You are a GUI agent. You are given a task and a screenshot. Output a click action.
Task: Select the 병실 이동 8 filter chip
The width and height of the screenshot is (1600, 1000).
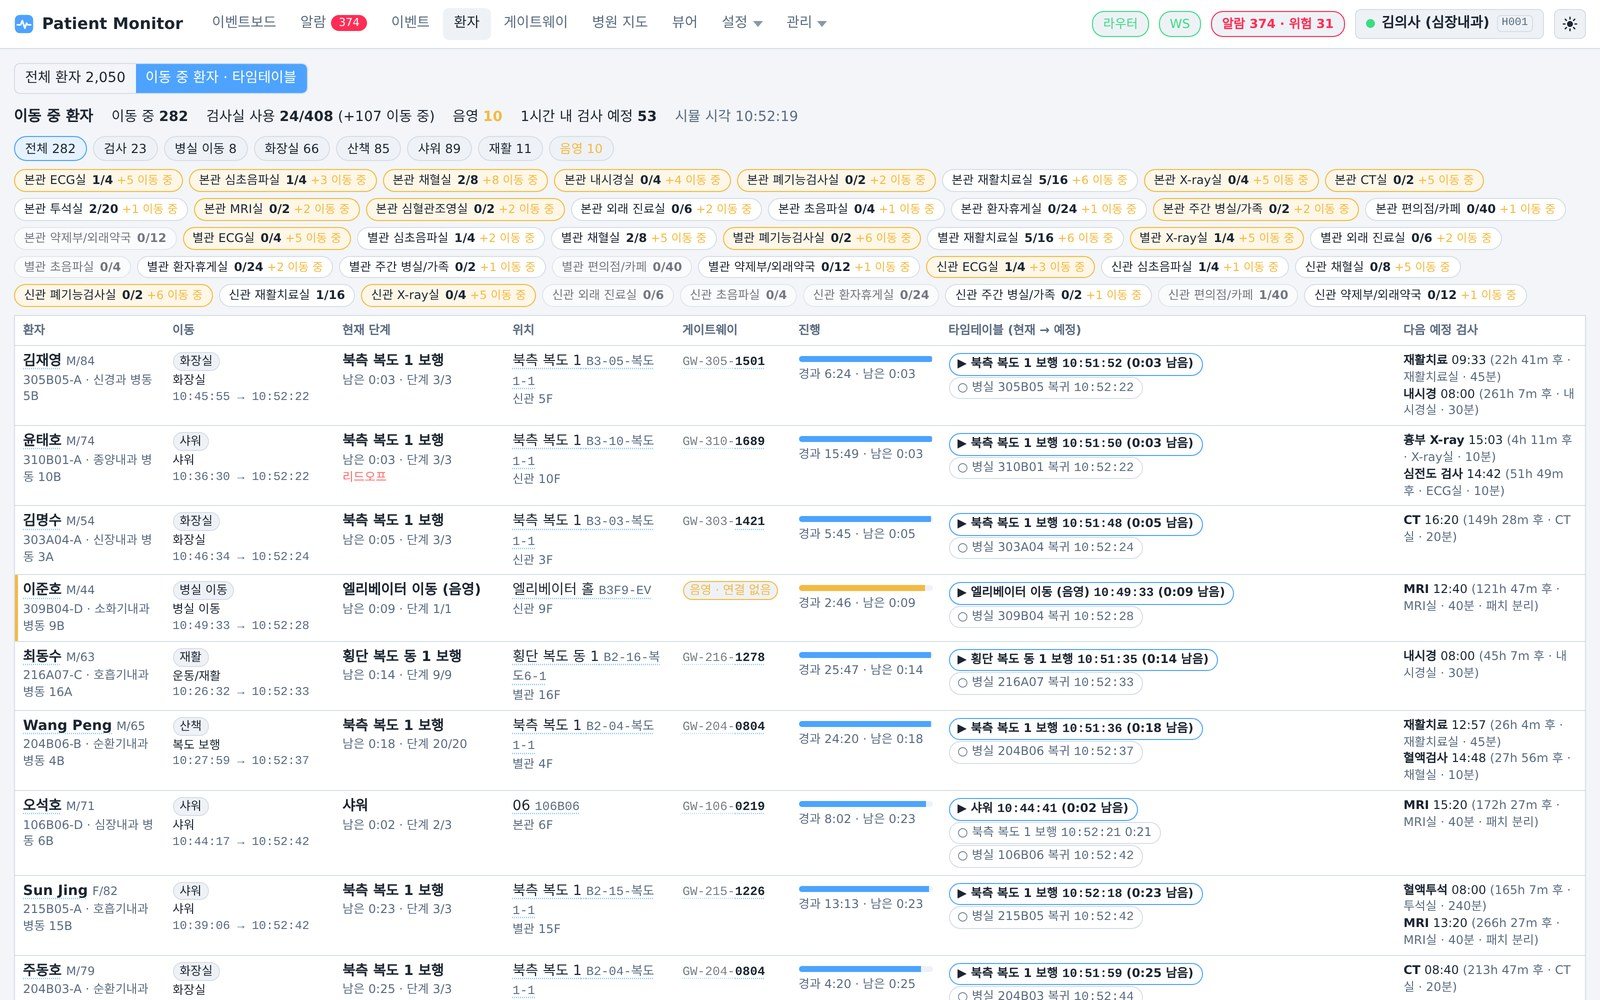pyautogui.click(x=205, y=148)
